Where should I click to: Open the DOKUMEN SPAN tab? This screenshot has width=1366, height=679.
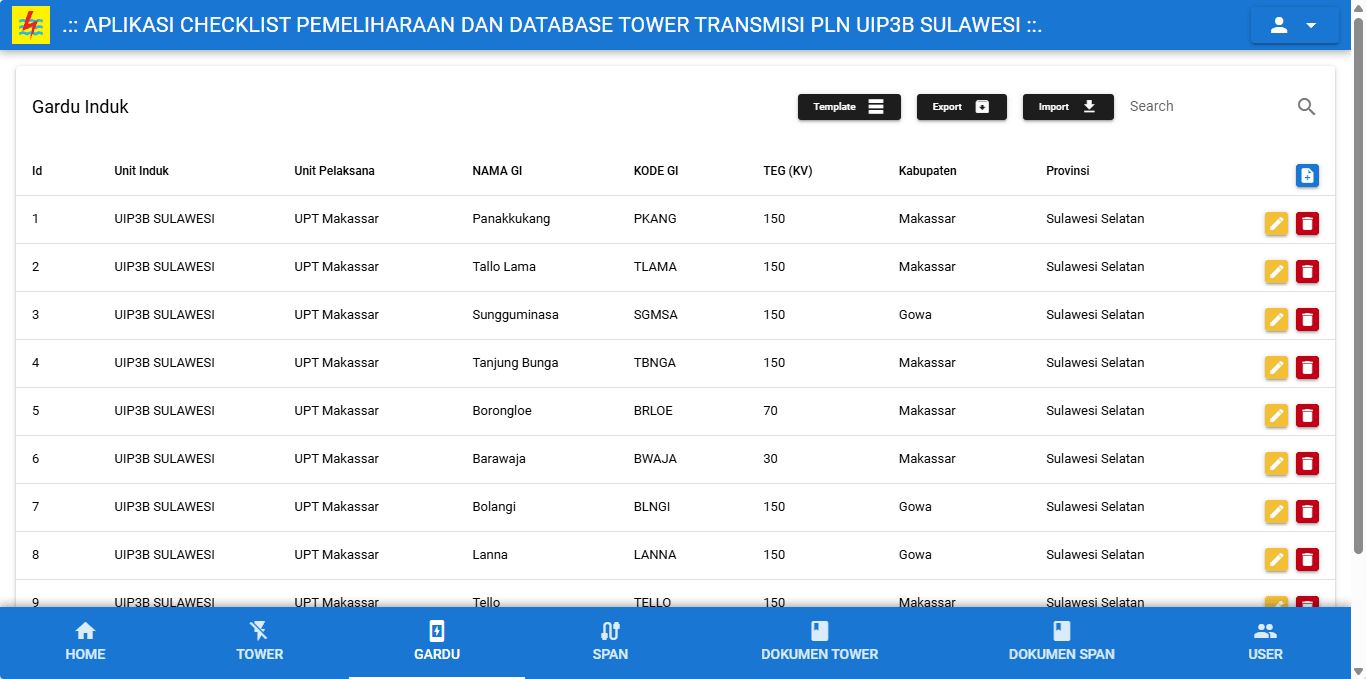(1062, 642)
